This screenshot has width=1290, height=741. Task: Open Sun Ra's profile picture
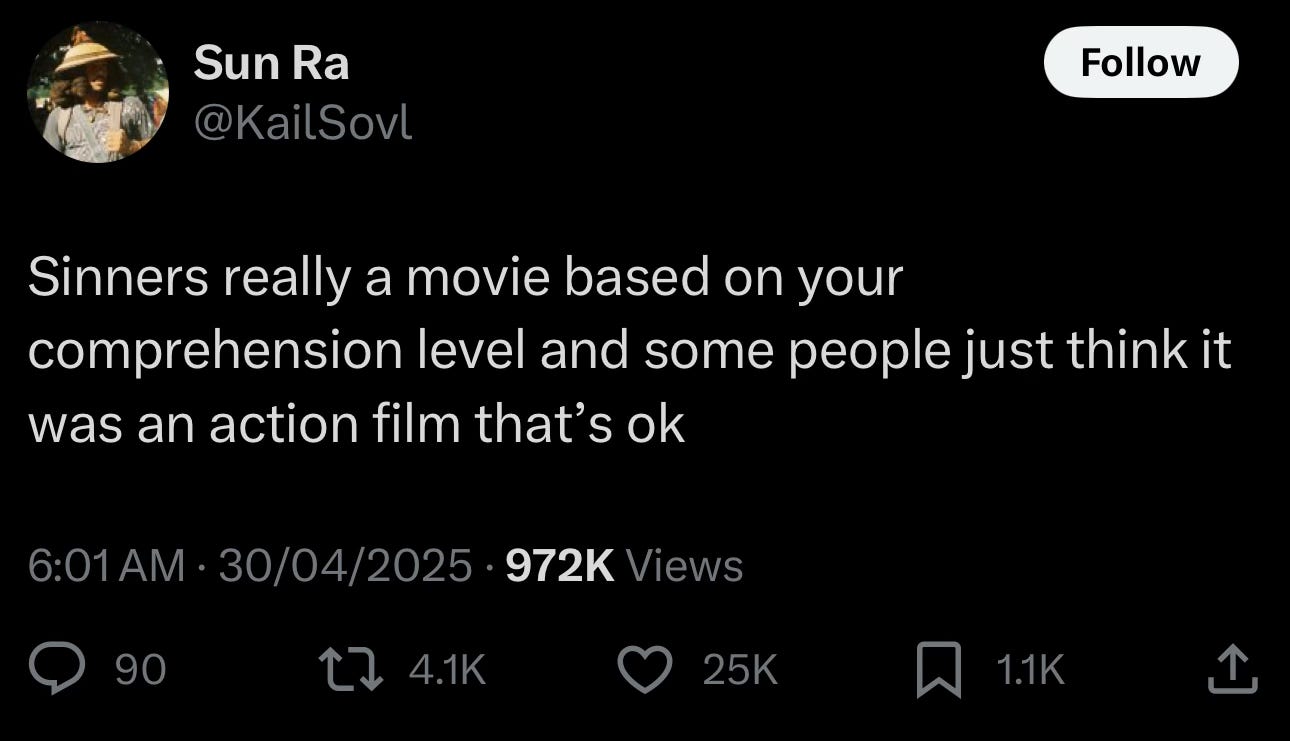coord(98,92)
